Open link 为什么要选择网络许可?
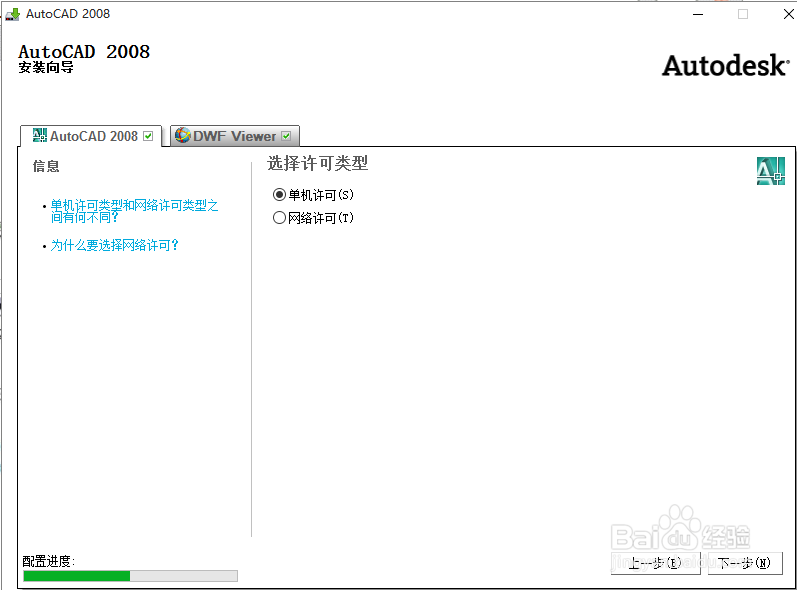This screenshot has height=590, width=797. pyautogui.click(x=114, y=245)
